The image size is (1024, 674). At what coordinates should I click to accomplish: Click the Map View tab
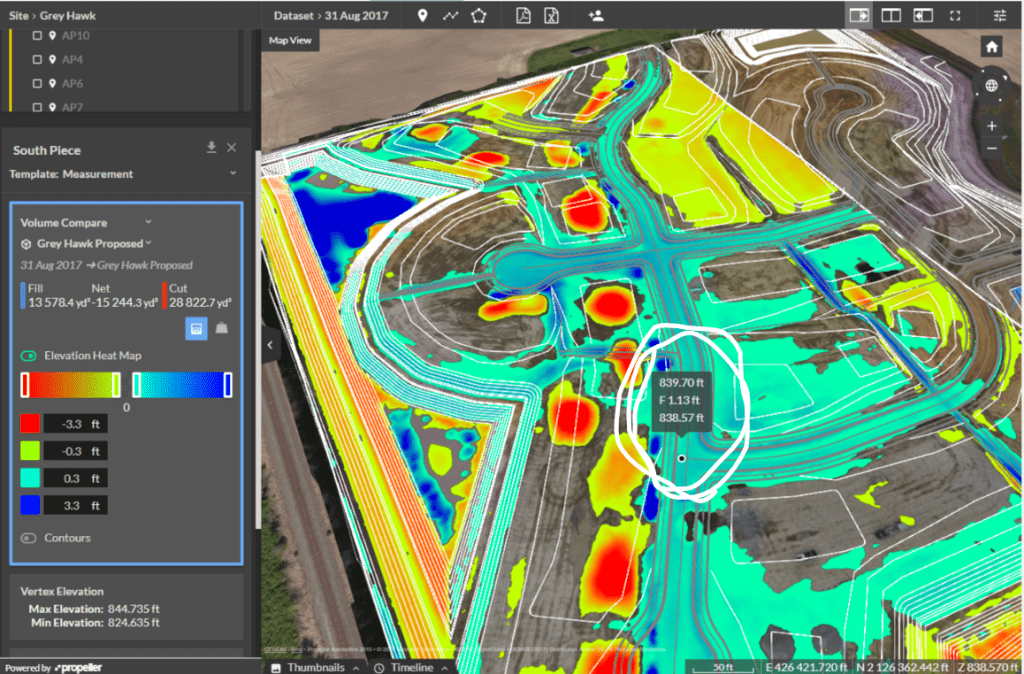click(x=291, y=41)
